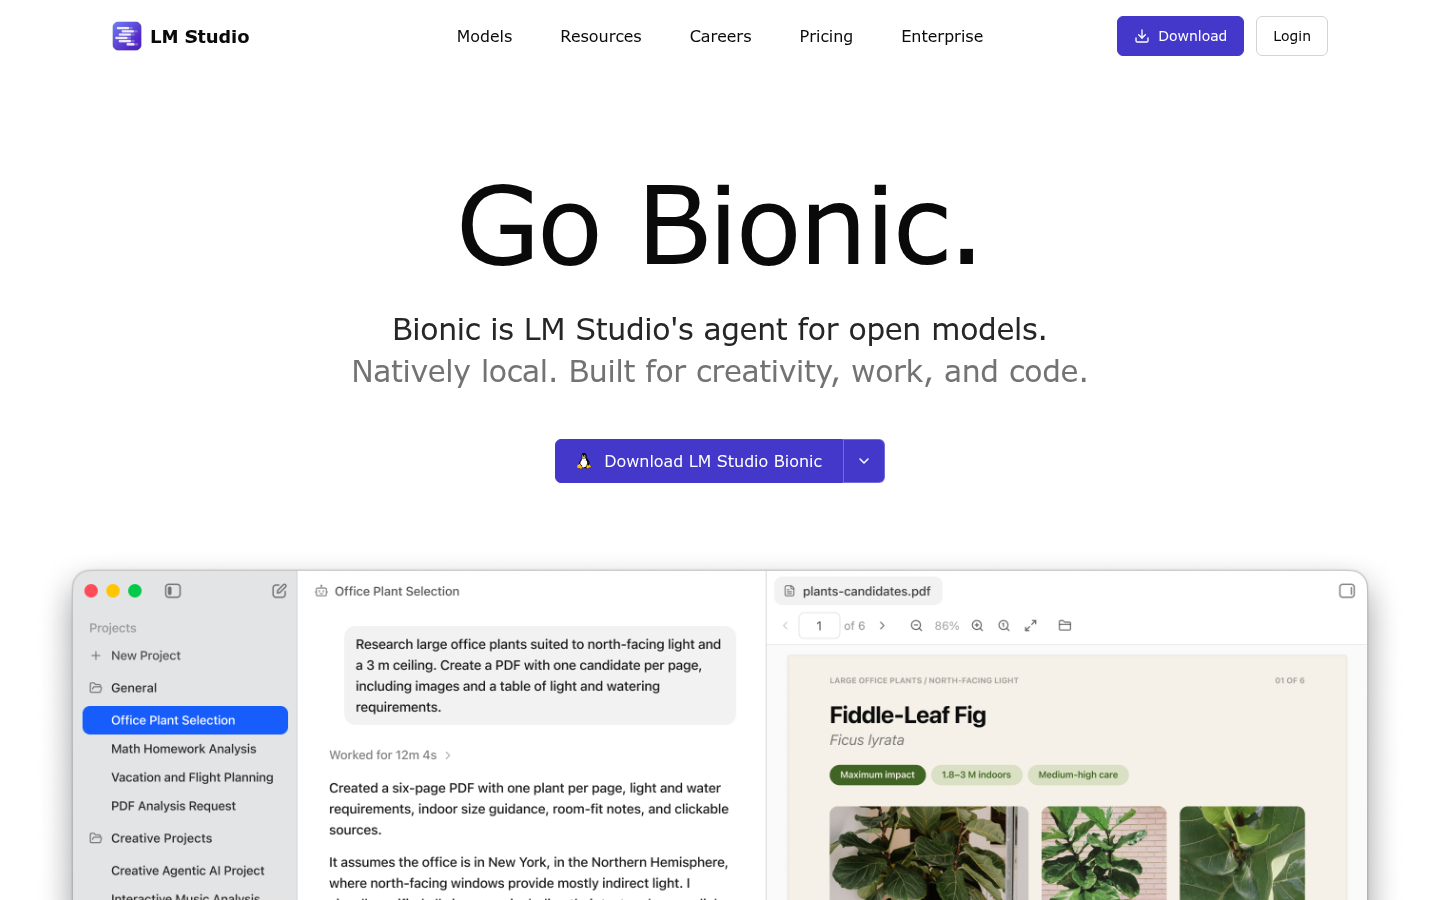Reset PDF zoom to actual size
The width and height of the screenshot is (1440, 900).
(x=1004, y=626)
